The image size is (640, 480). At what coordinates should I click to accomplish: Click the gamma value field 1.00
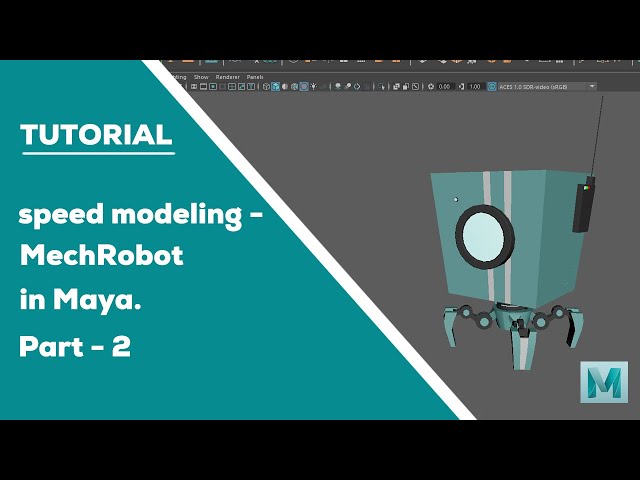click(476, 87)
